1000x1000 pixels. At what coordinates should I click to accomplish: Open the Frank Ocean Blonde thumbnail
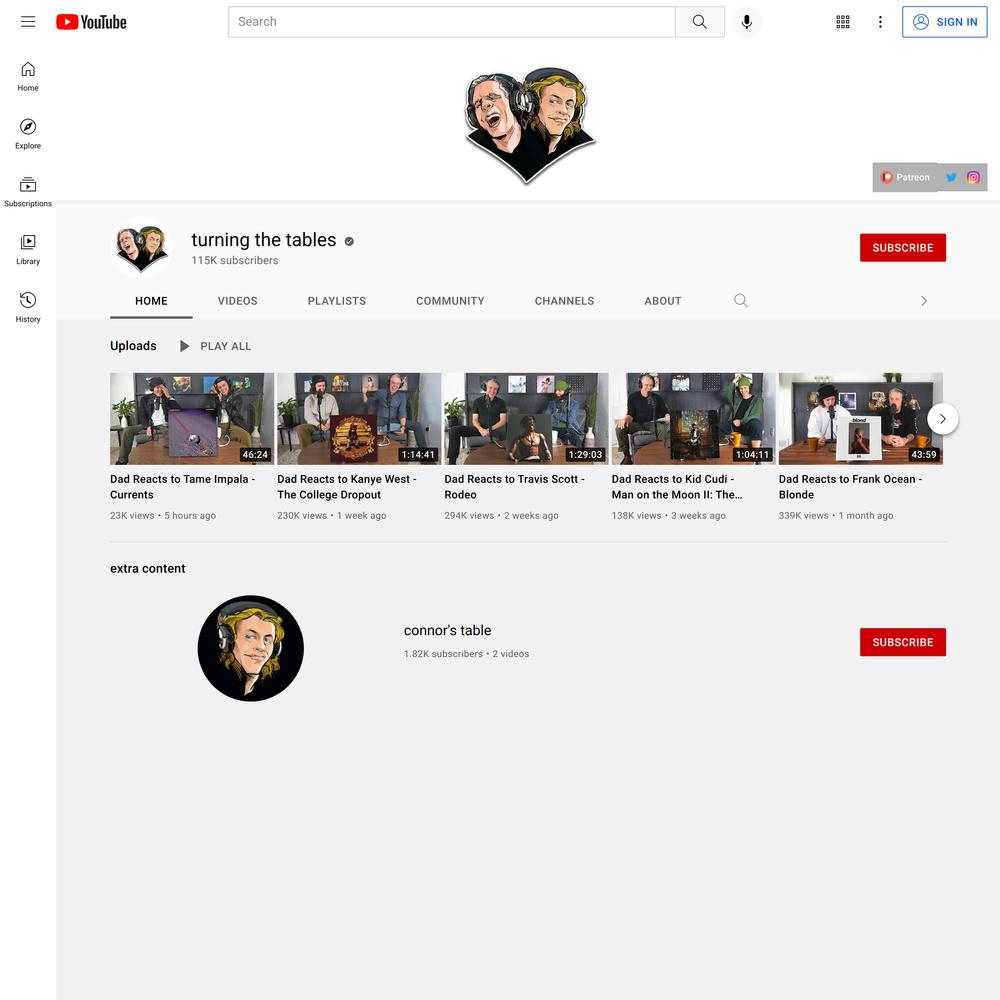(860, 418)
